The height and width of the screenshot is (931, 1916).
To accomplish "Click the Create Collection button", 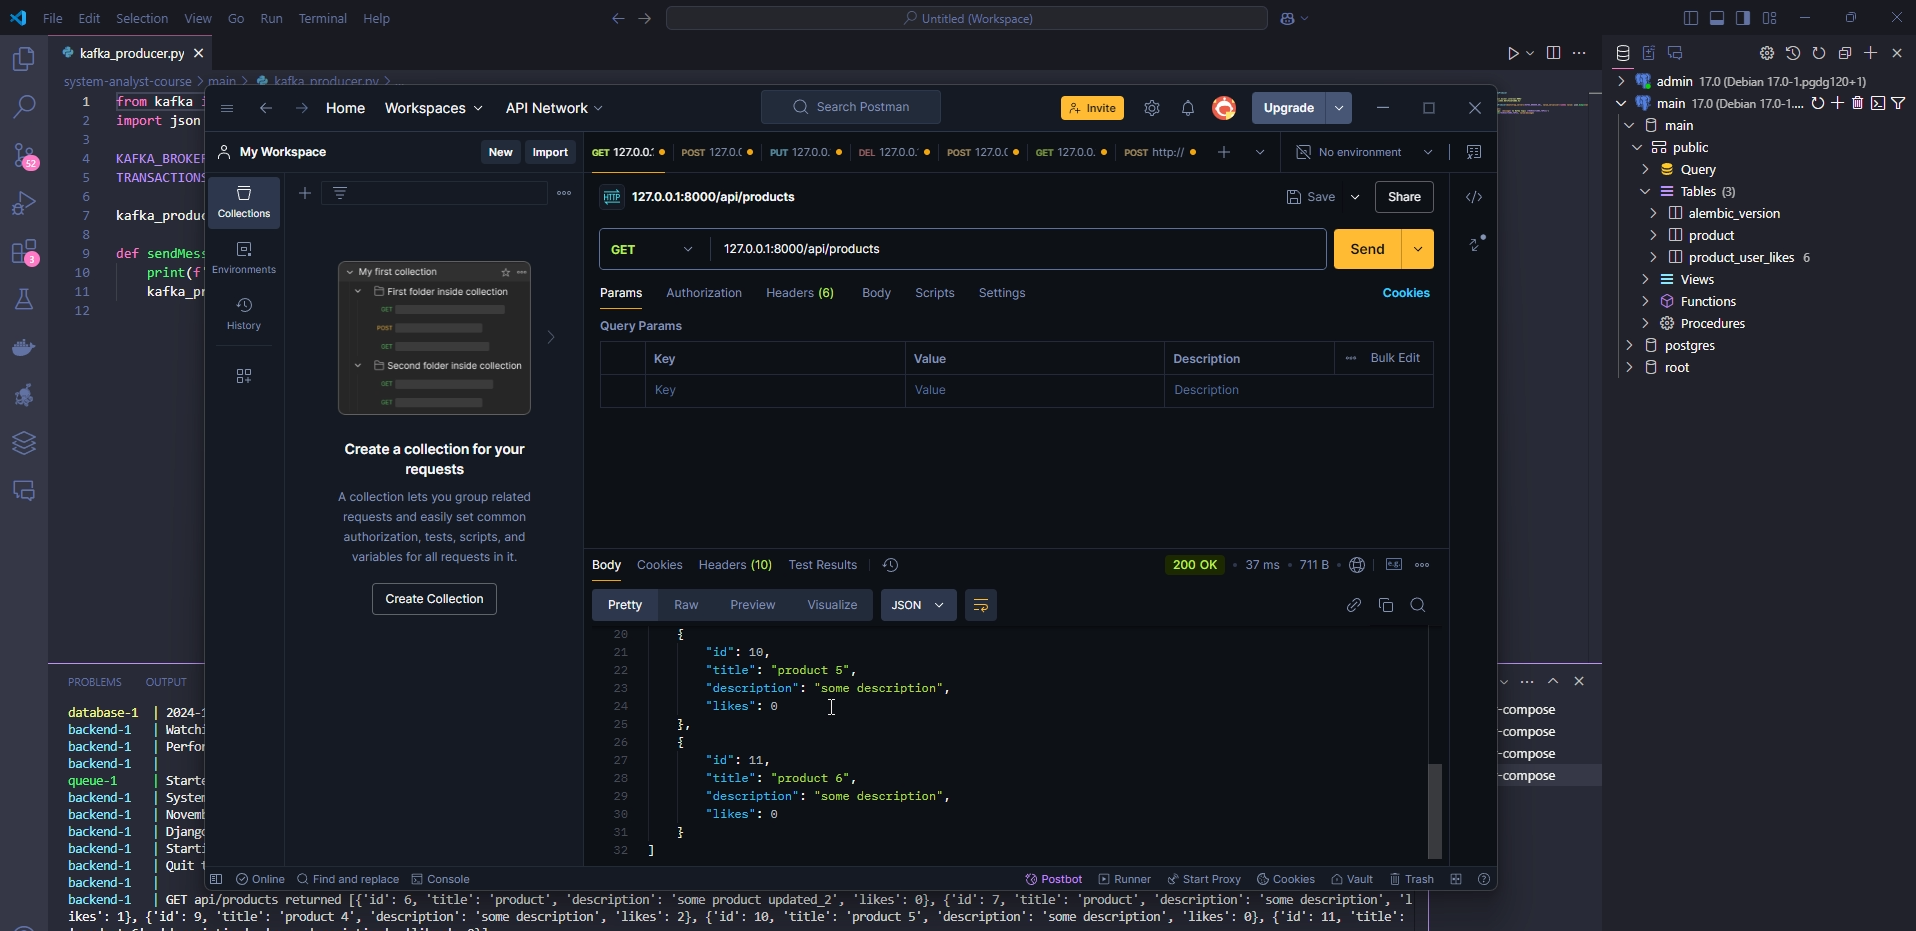I will 434,599.
